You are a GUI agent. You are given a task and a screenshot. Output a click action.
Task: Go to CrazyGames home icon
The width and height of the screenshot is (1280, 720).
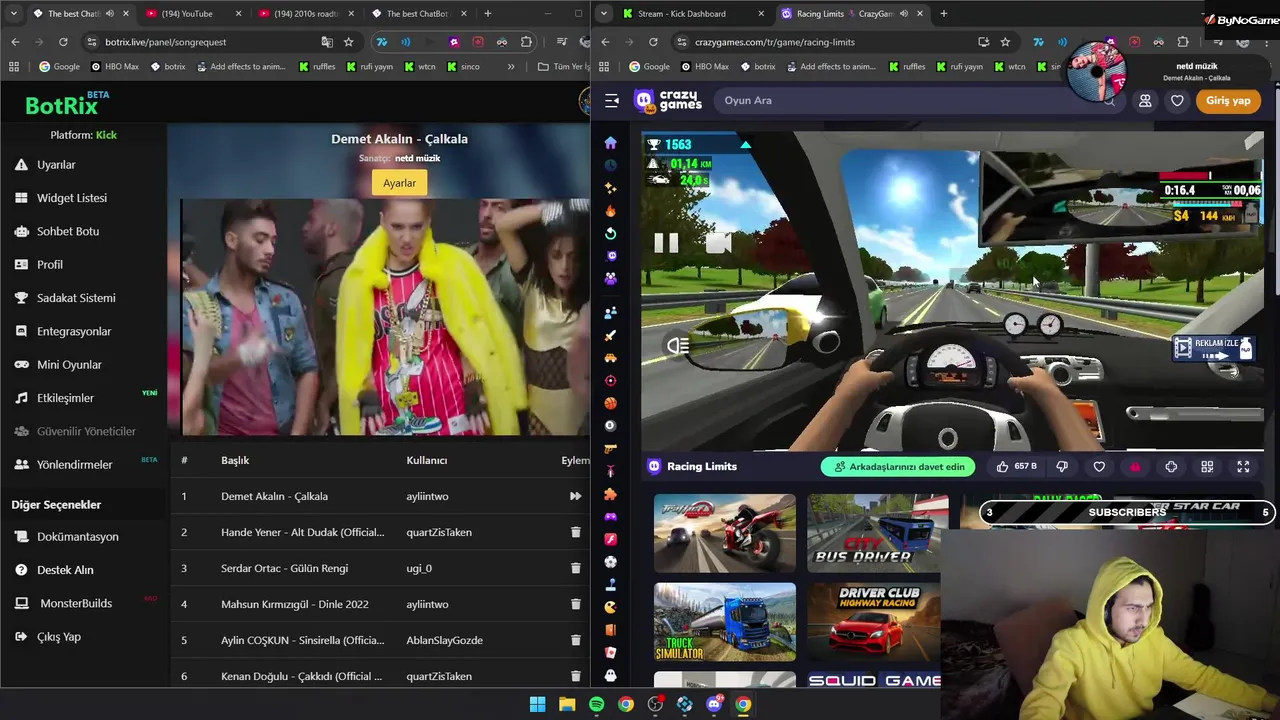[611, 143]
